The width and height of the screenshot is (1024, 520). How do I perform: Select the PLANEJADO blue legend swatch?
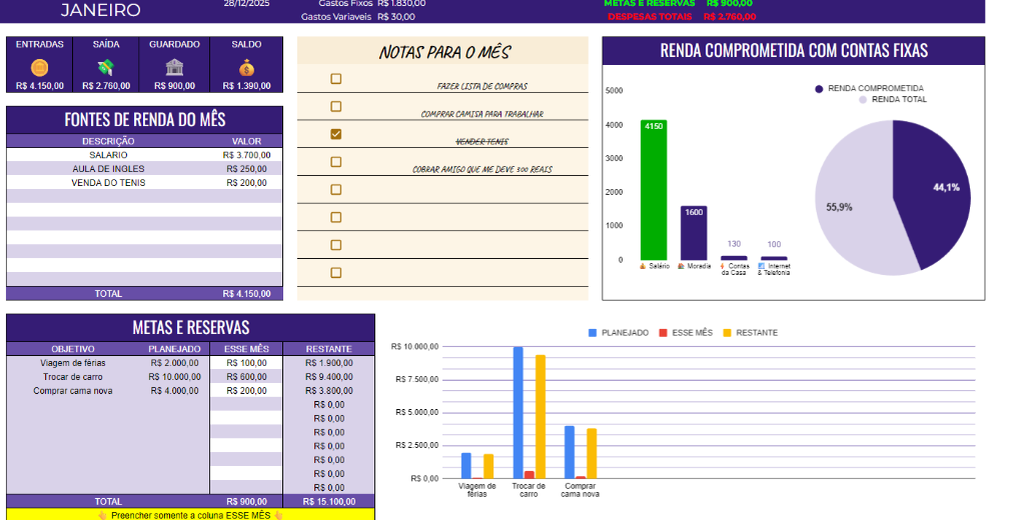click(592, 333)
